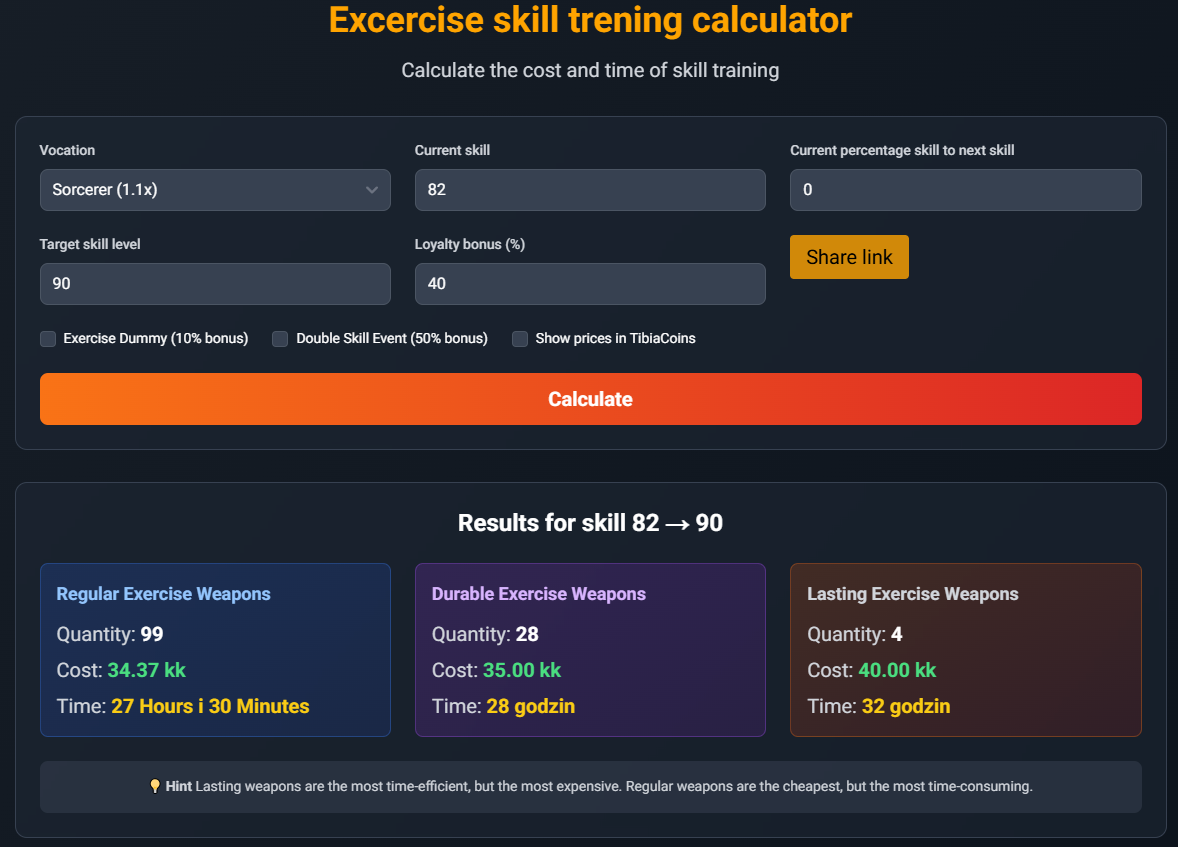Viewport: 1178px width, 847px height.
Task: Click the Results for skill 82 → 90 heading
Action: tap(591, 523)
